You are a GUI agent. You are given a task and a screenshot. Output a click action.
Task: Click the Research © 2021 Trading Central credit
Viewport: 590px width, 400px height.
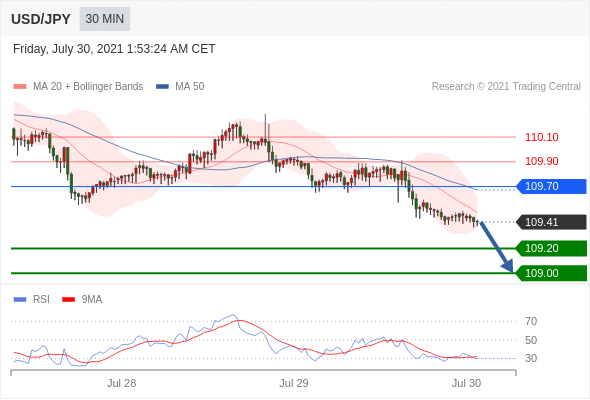click(506, 87)
